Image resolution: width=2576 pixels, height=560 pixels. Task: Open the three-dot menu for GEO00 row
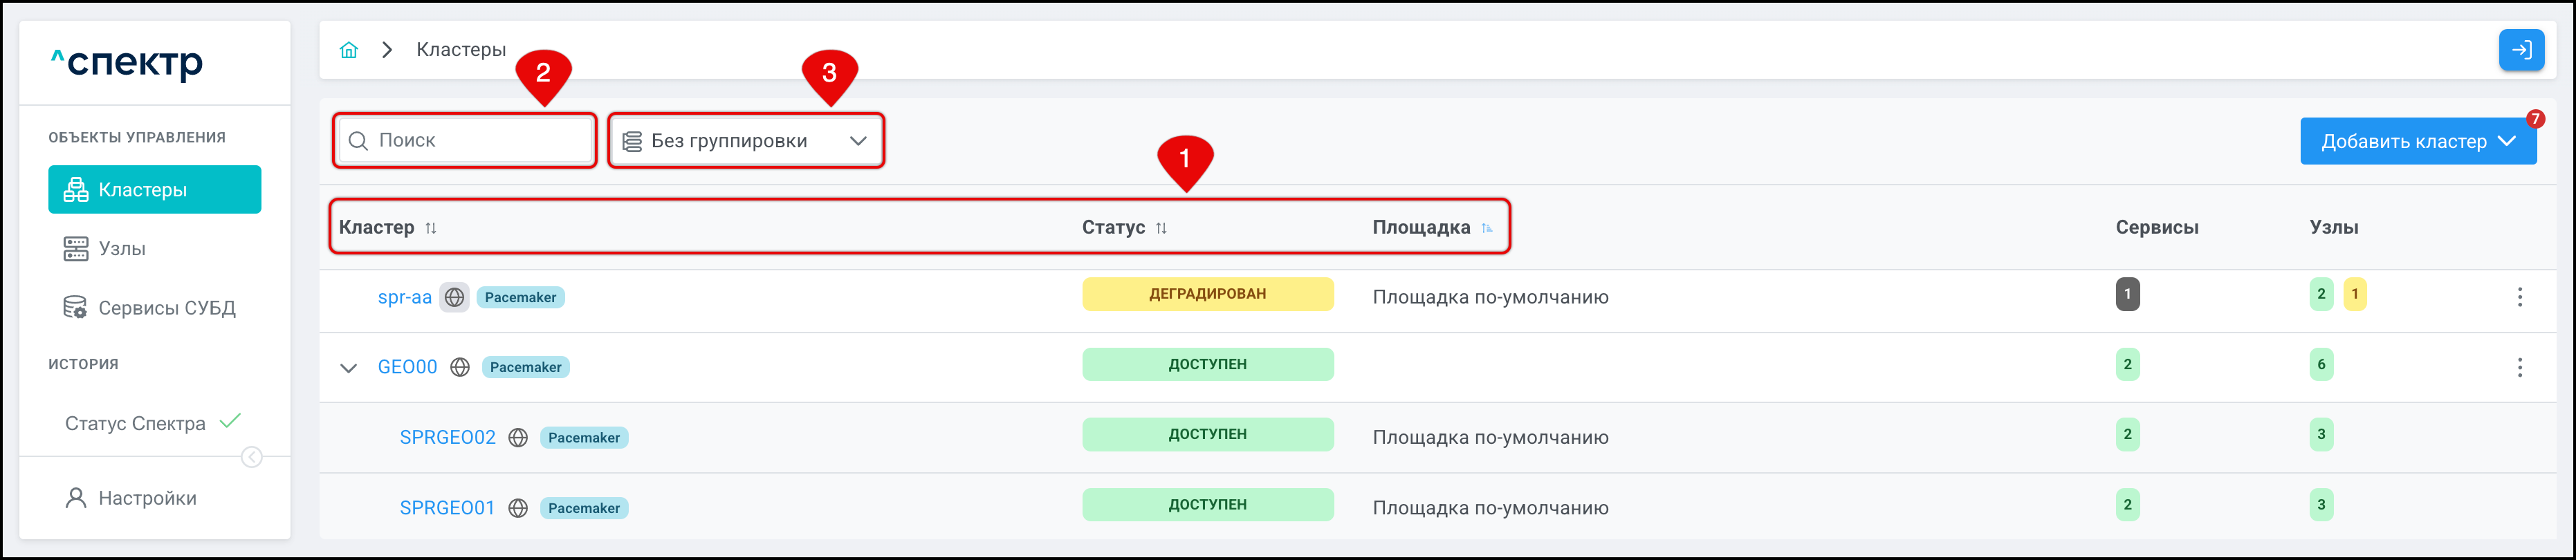[2519, 367]
